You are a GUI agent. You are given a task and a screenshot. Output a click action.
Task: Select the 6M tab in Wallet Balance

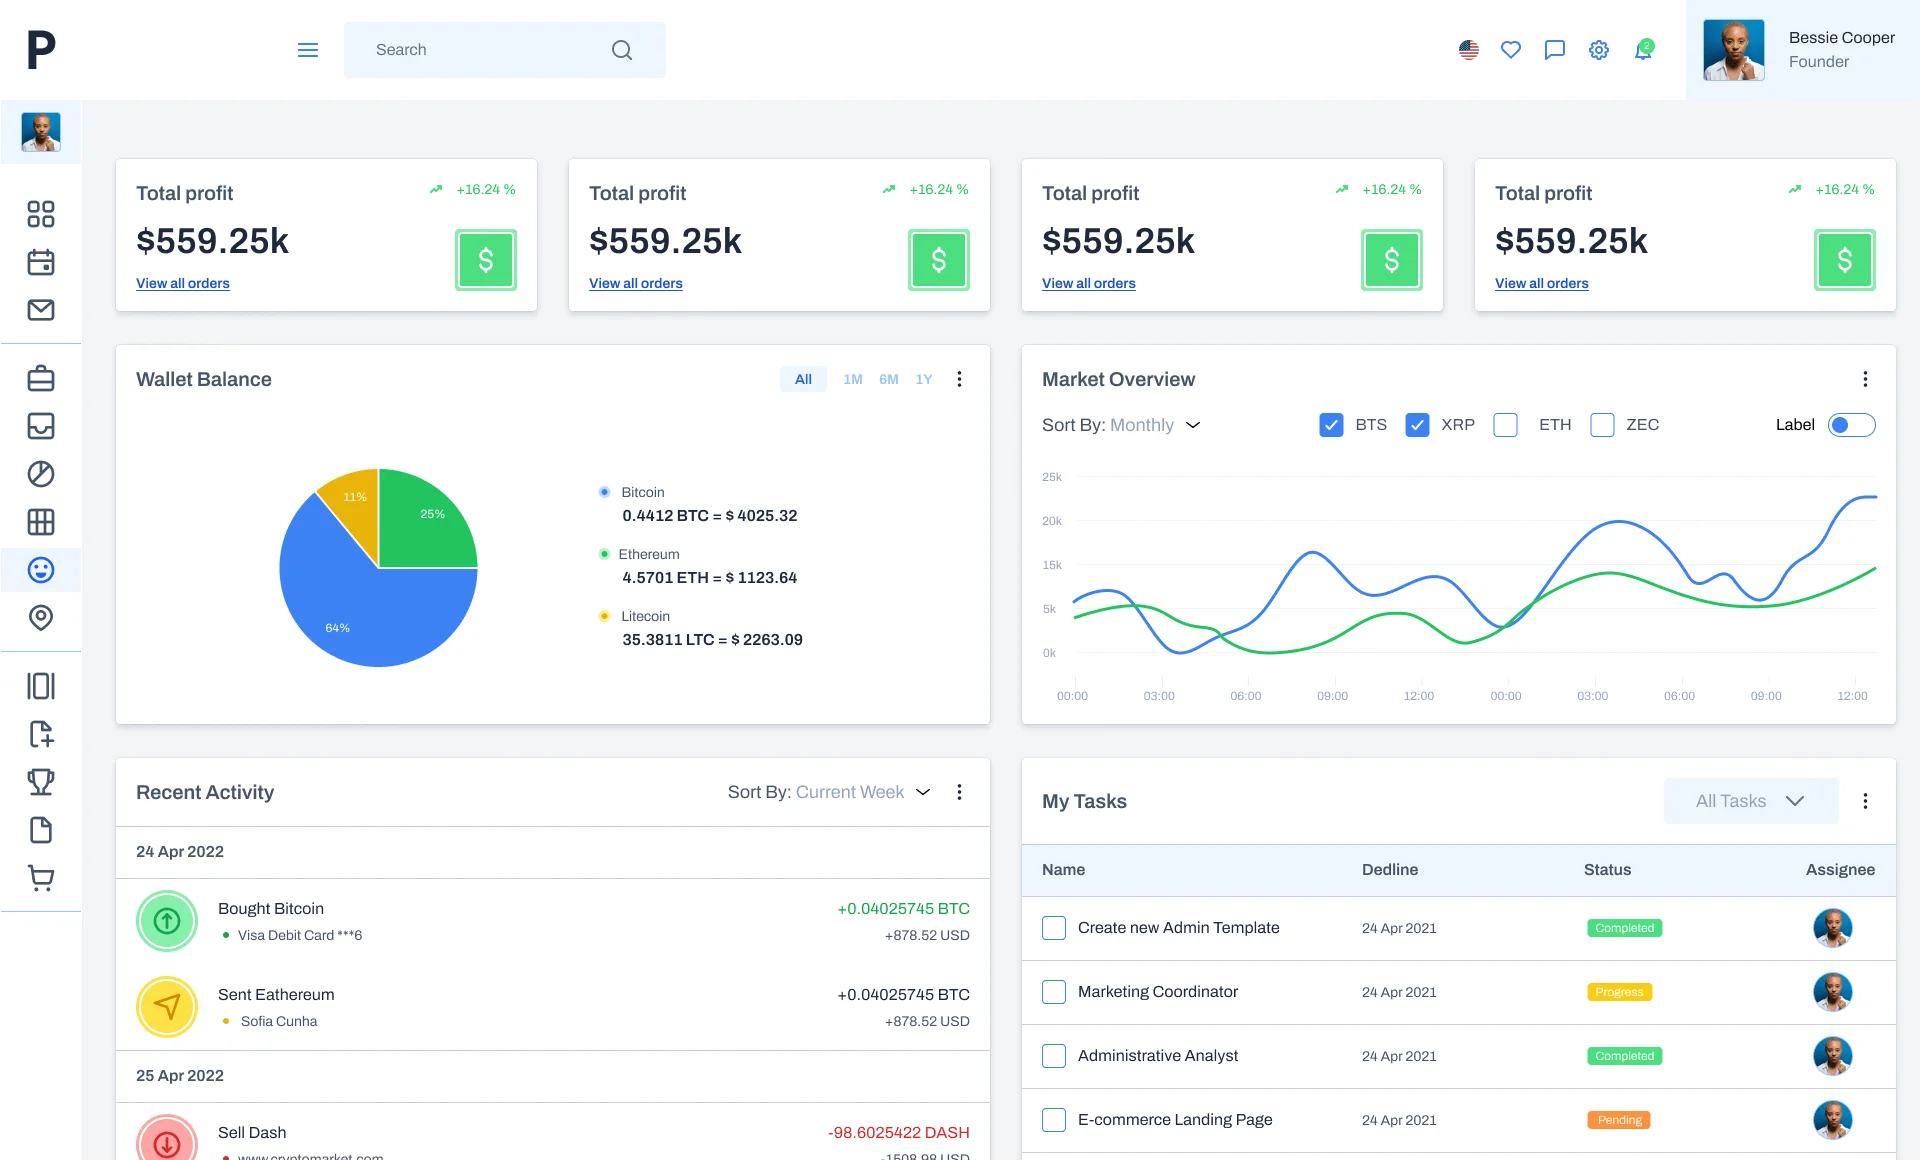[888, 379]
